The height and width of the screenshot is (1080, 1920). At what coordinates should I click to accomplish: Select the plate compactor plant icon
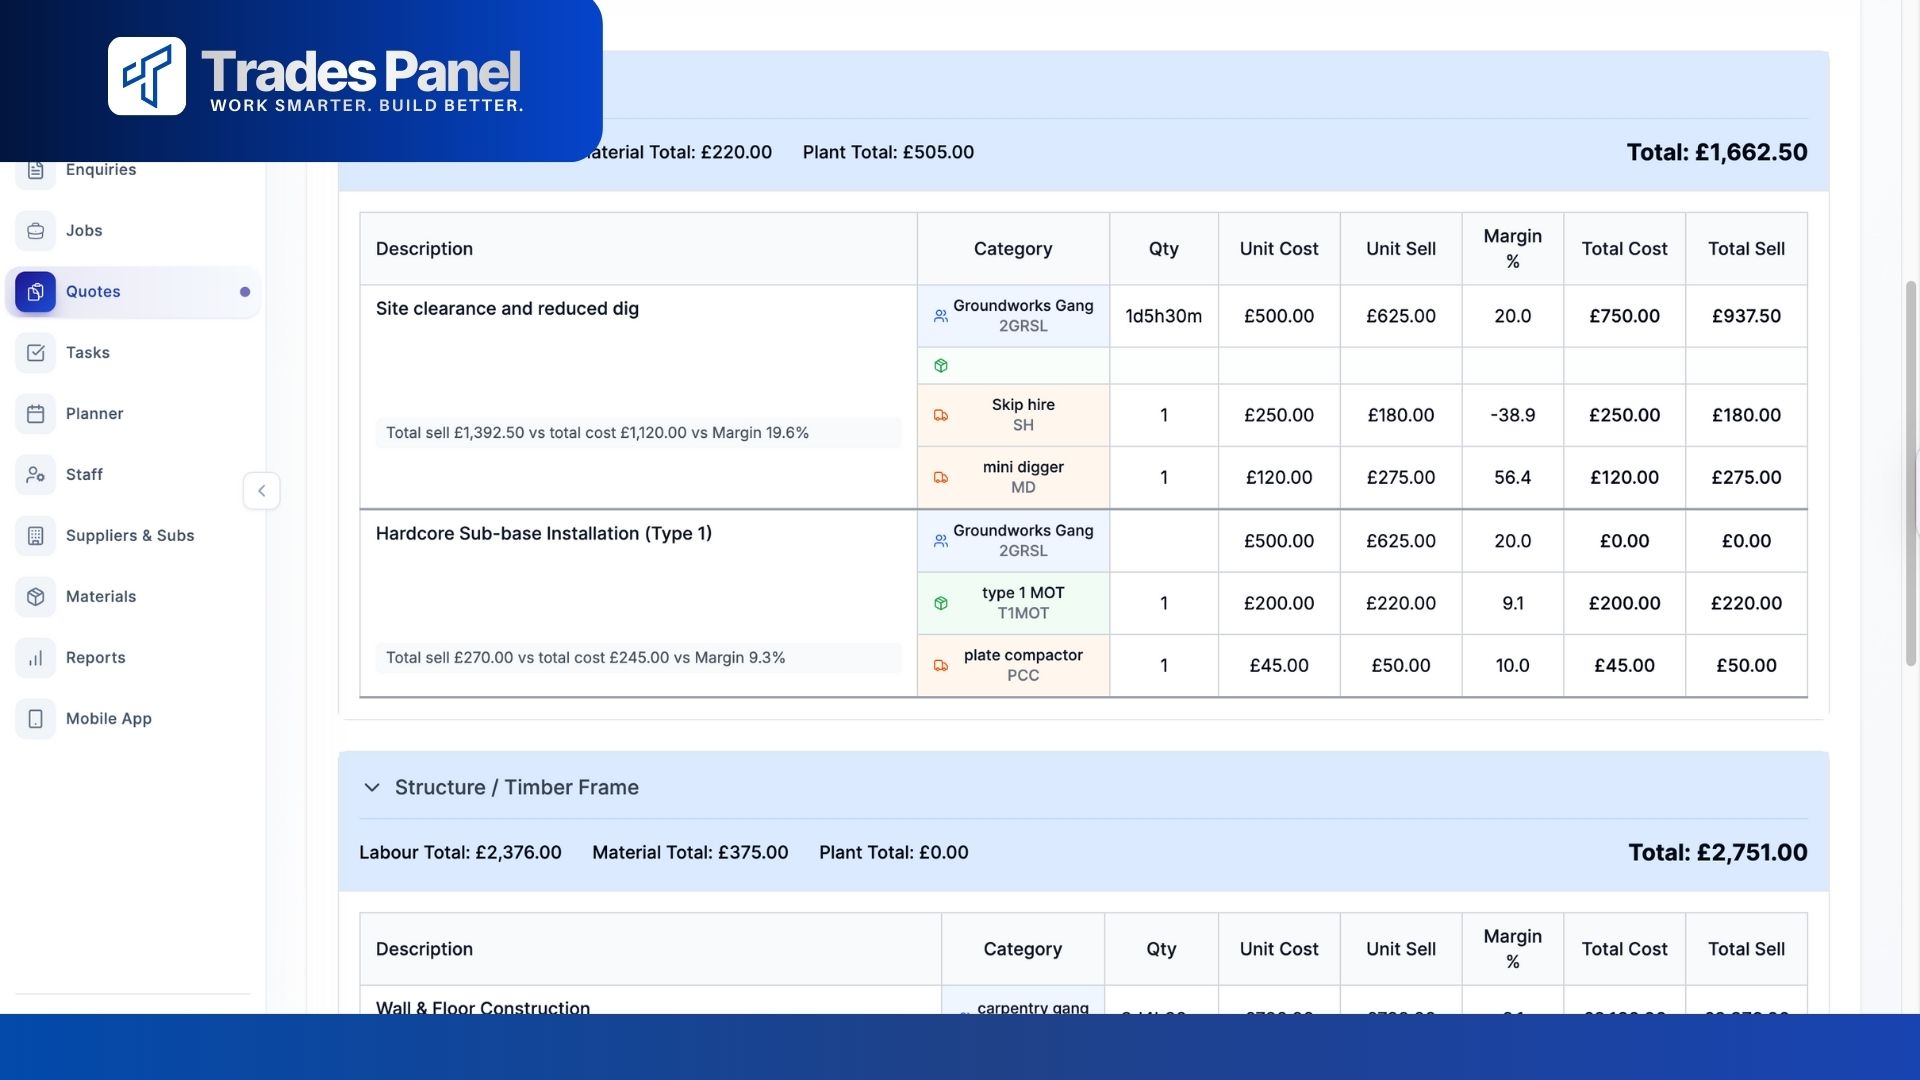(x=941, y=665)
